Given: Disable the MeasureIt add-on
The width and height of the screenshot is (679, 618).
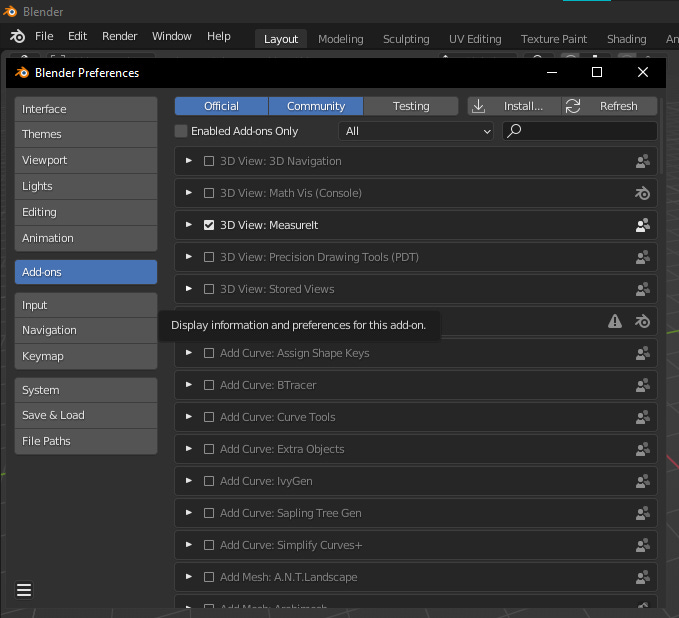Looking at the screenshot, I should click(x=209, y=225).
